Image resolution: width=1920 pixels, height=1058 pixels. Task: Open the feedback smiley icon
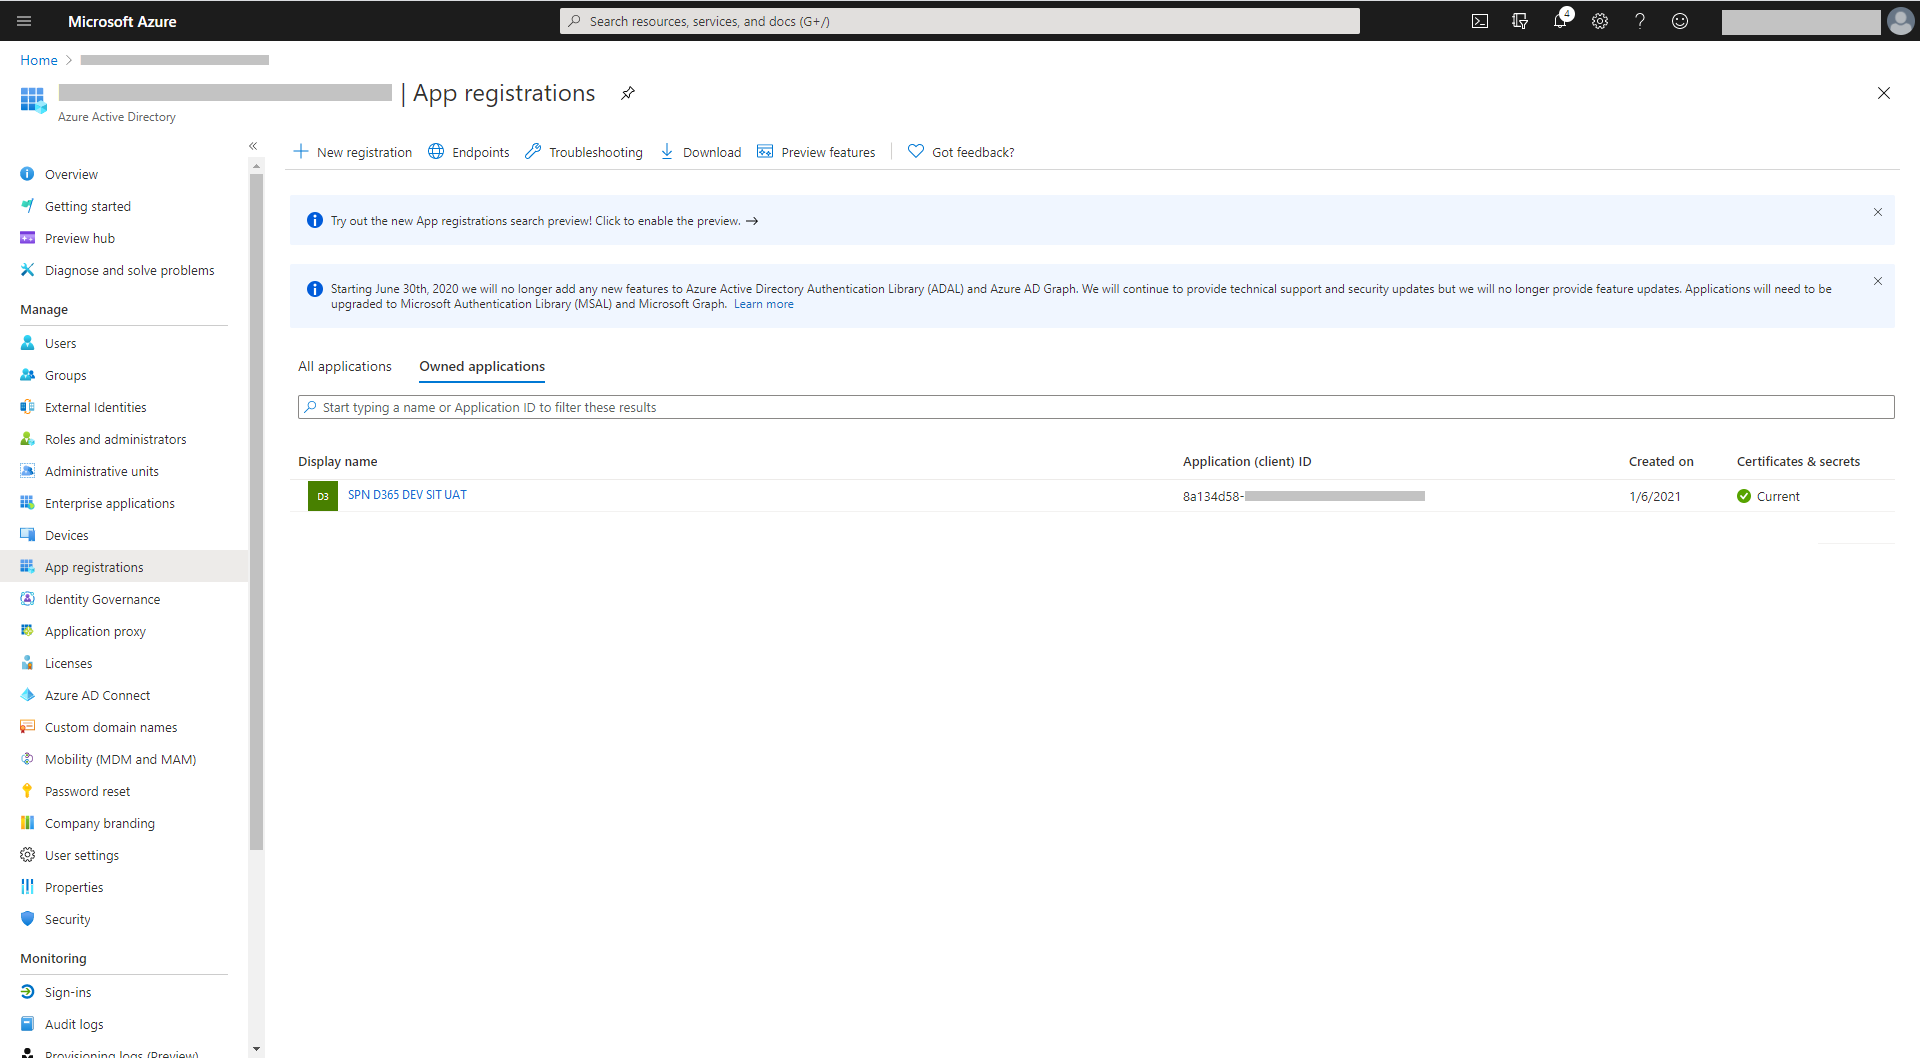tap(1680, 21)
